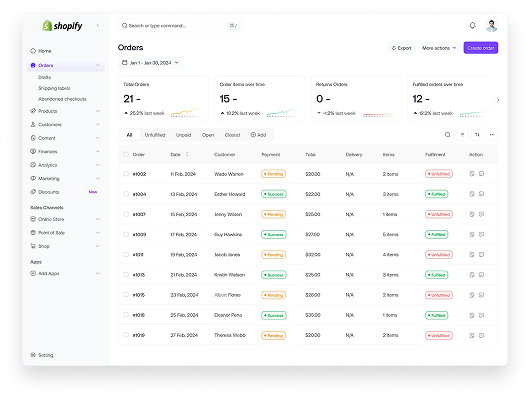Click second action icon for order #1002
This screenshot has height=399, width=530.
(481, 174)
